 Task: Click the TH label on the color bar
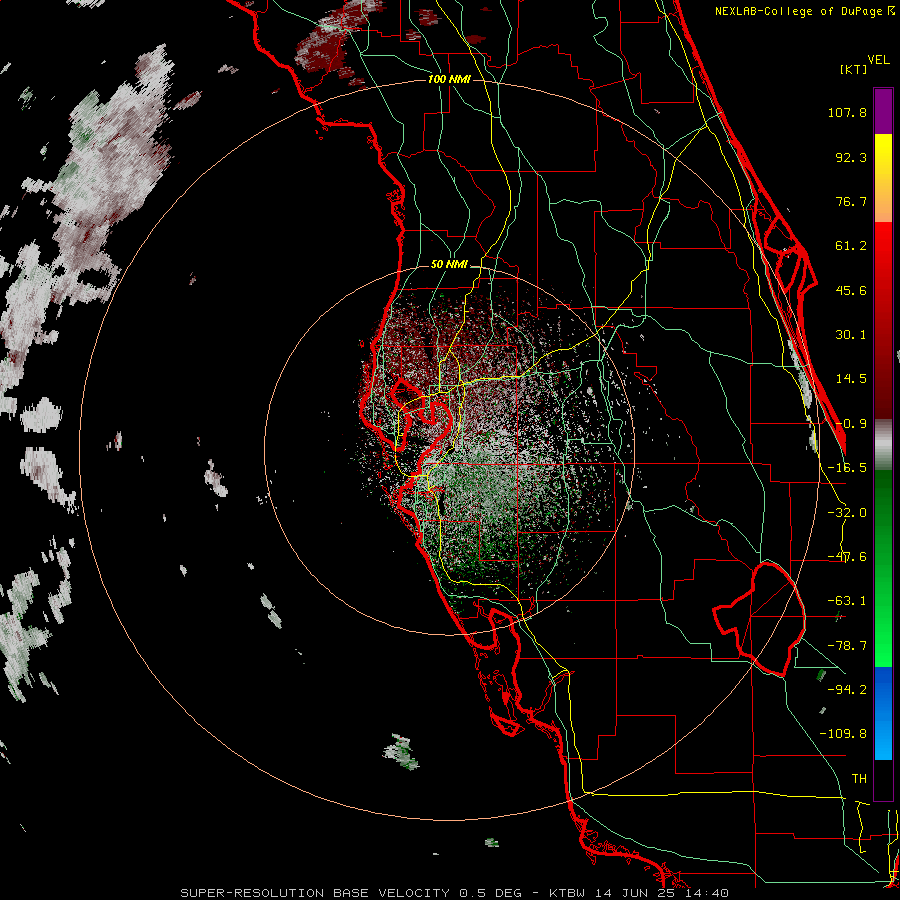tap(859, 778)
